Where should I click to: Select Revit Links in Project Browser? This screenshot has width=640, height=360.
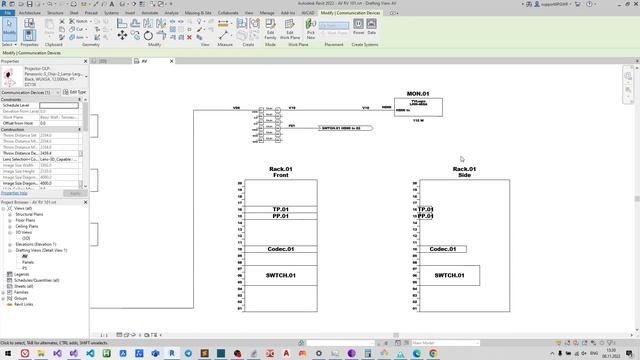[23, 304]
